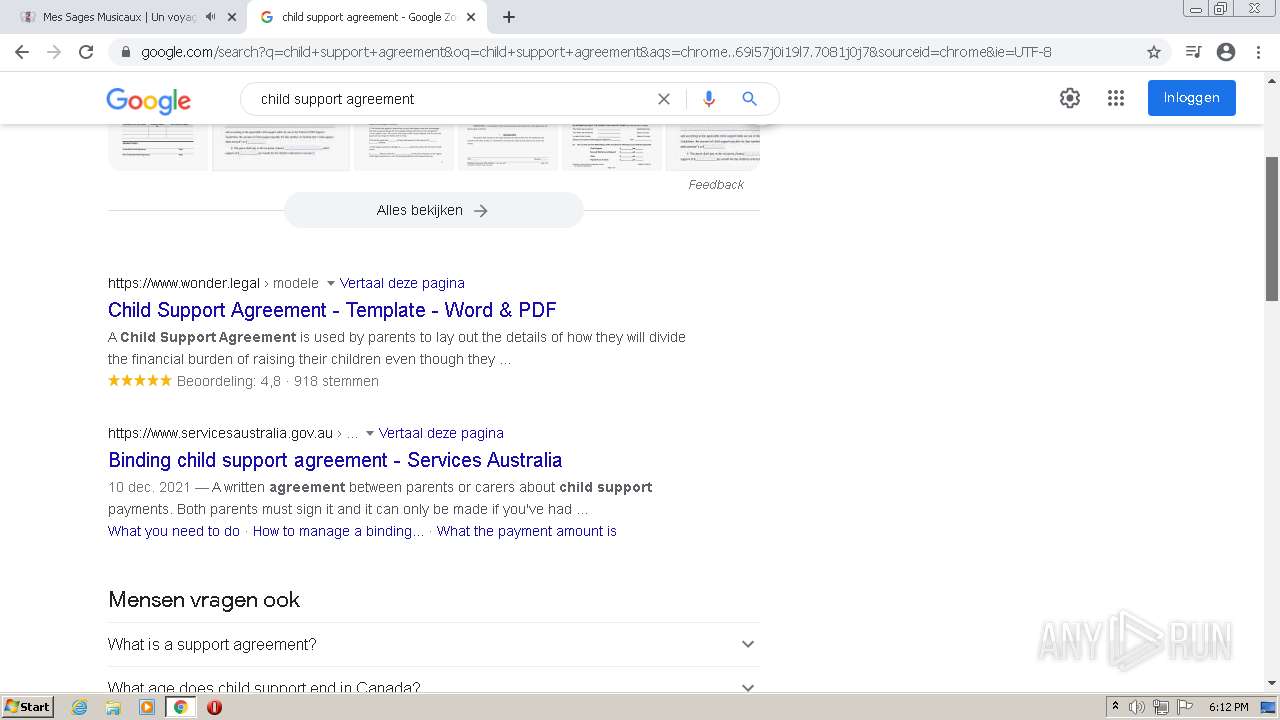Click the https://www.wonder.legal breadcrumb
1280x720 pixels.
pos(184,283)
